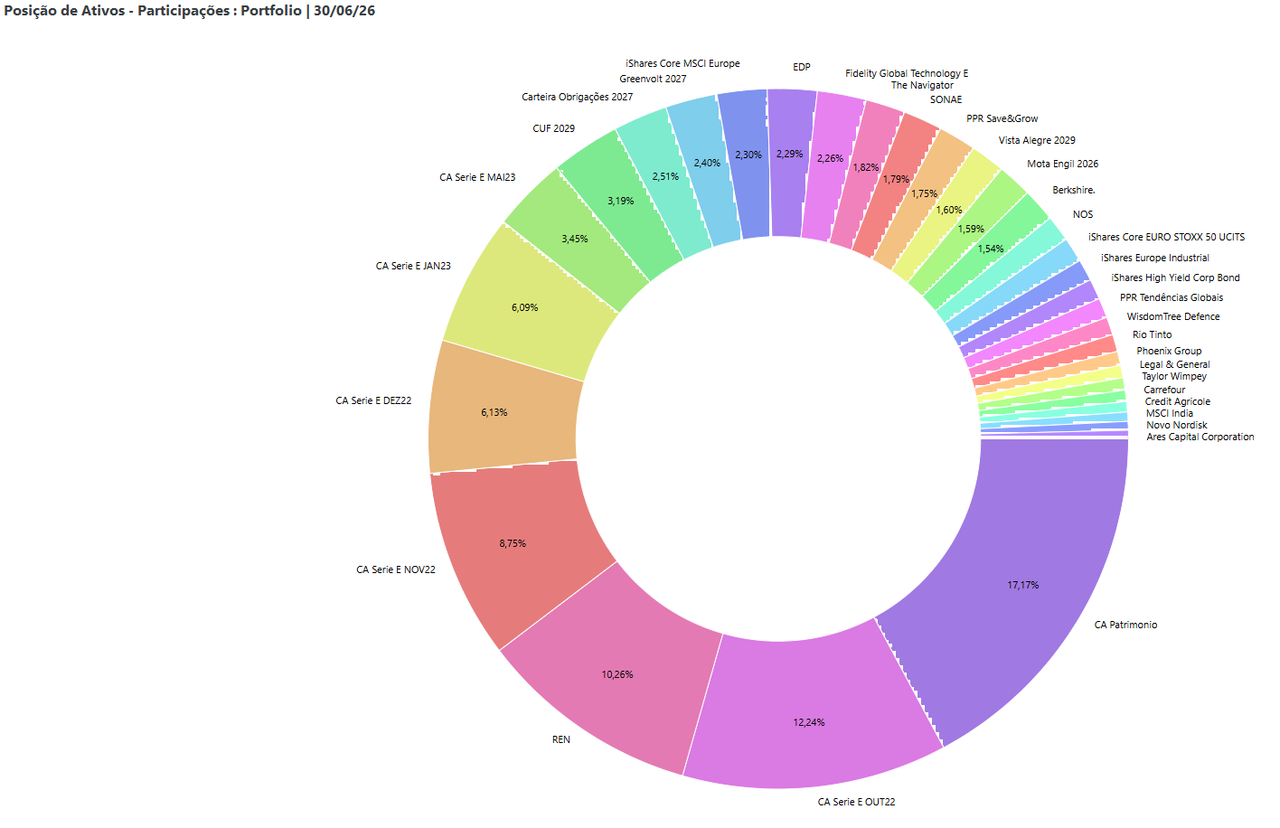The width and height of the screenshot is (1280, 828).
Task: Click the "SONAE" label text
Action: pos(946,100)
